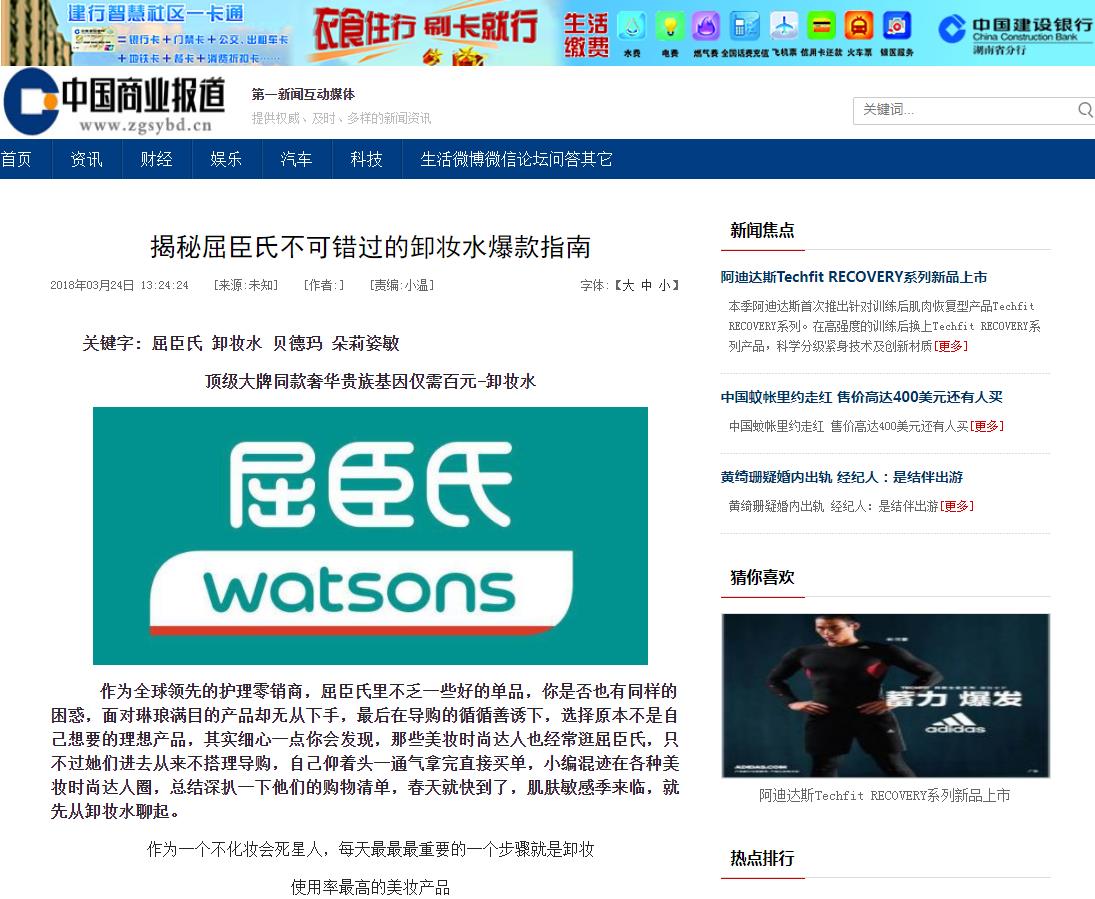Click the 新闻焦点 section heading

coord(762,231)
